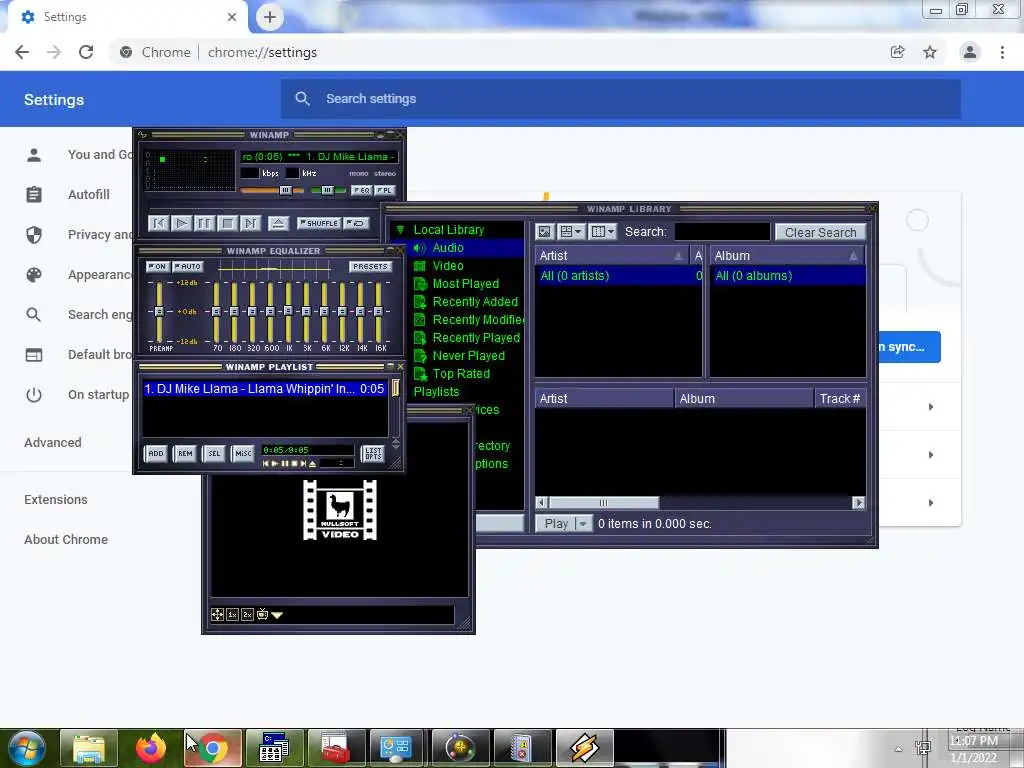The height and width of the screenshot is (768, 1024).
Task: Click the library Search field
Action: [722, 232]
